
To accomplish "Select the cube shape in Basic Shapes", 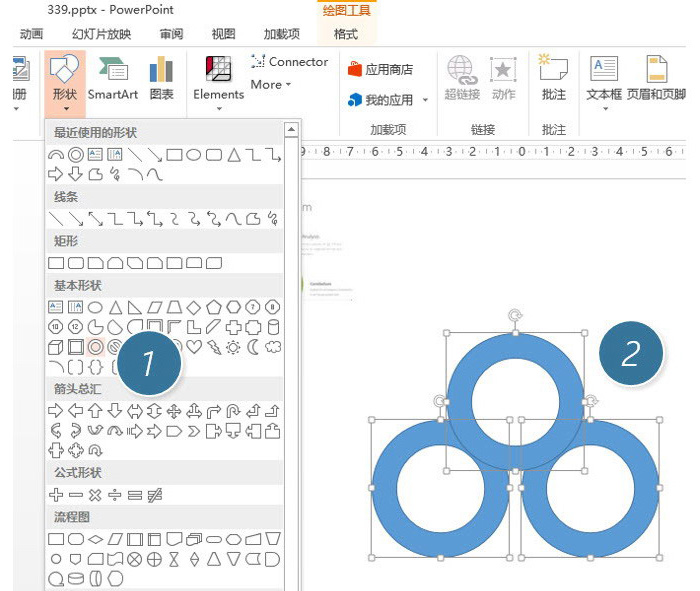I will [x=56, y=347].
